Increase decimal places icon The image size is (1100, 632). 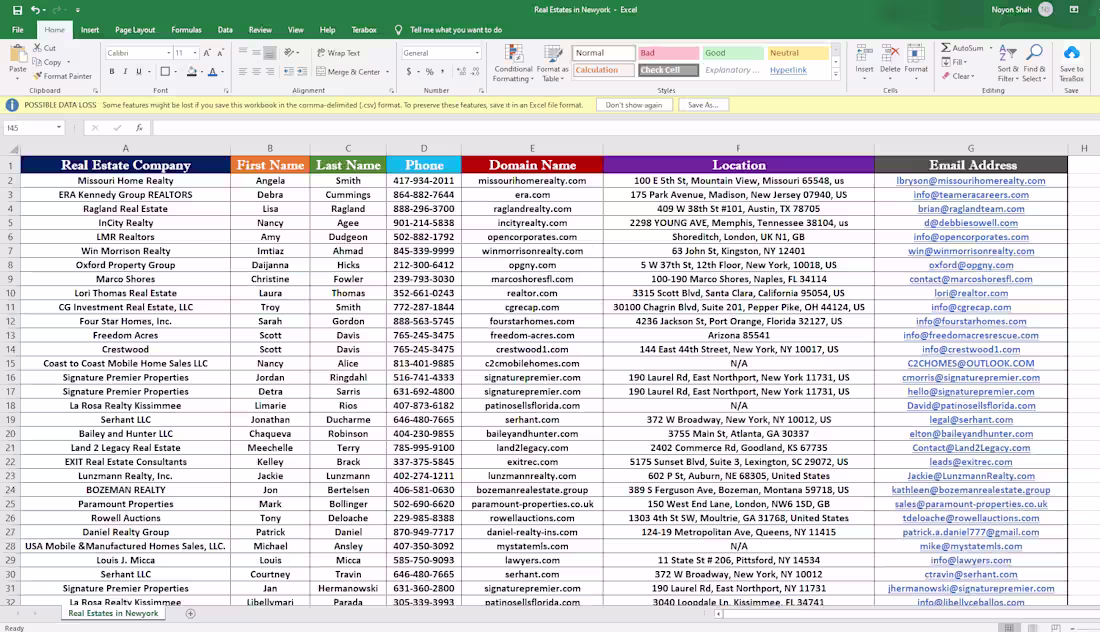coord(461,72)
